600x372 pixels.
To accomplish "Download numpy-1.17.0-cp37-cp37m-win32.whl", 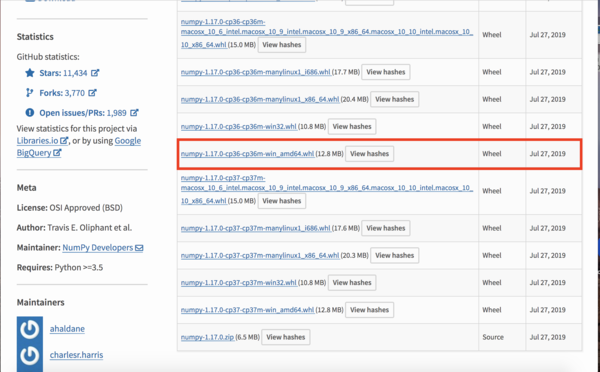I will [x=238, y=282].
